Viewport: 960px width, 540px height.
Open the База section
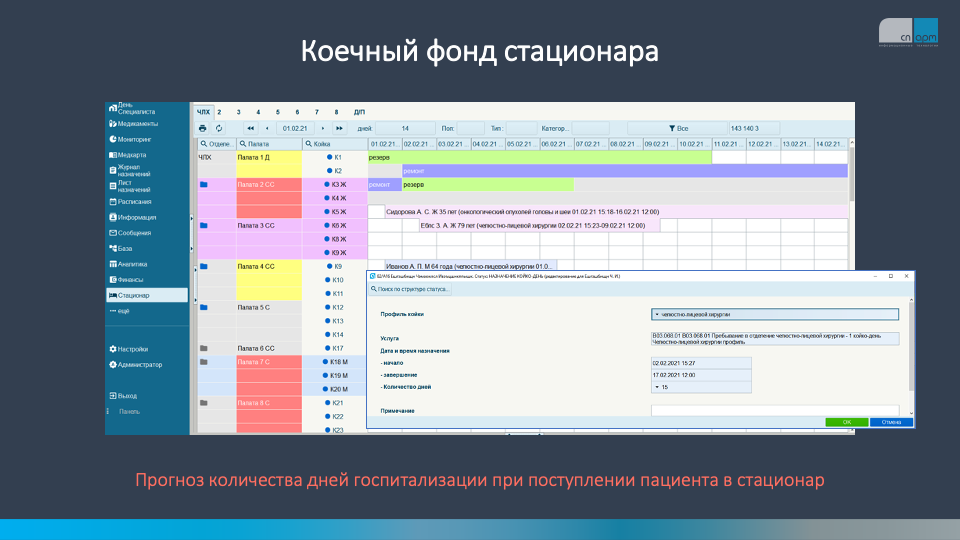[x=121, y=249]
